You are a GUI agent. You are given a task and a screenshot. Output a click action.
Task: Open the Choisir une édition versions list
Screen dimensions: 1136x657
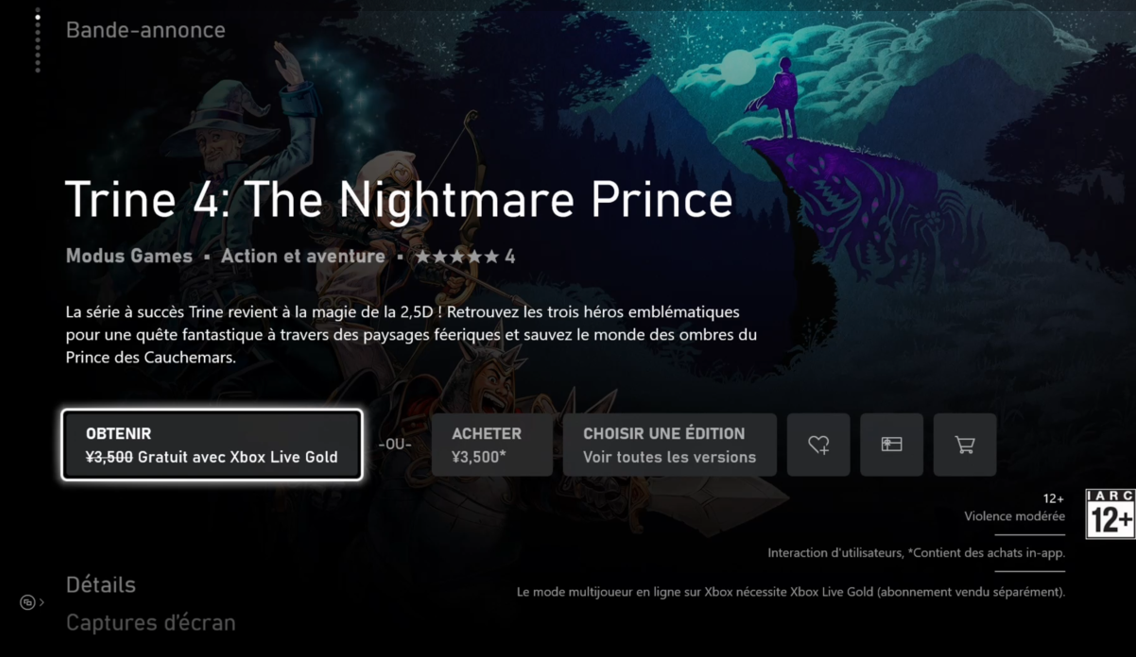pos(669,445)
